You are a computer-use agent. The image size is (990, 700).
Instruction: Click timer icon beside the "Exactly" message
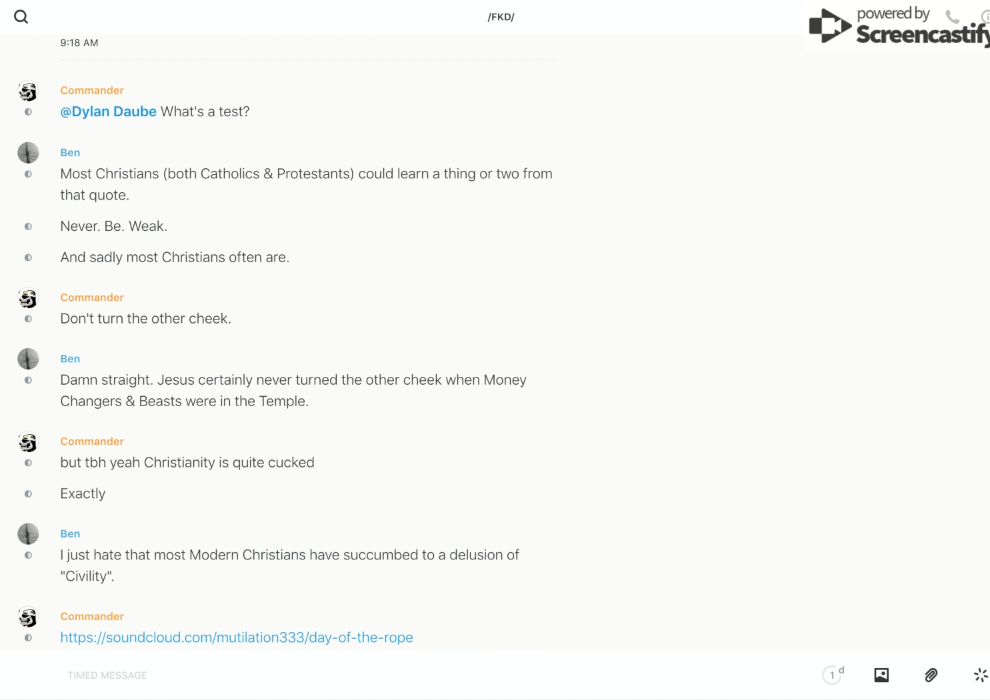pos(28,494)
